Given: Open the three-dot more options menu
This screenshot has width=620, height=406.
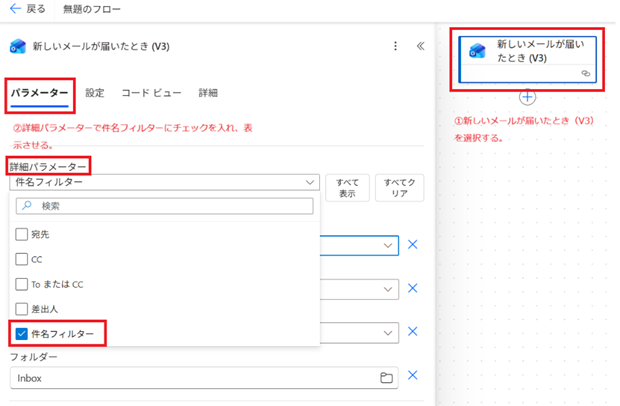Looking at the screenshot, I should click(x=395, y=46).
